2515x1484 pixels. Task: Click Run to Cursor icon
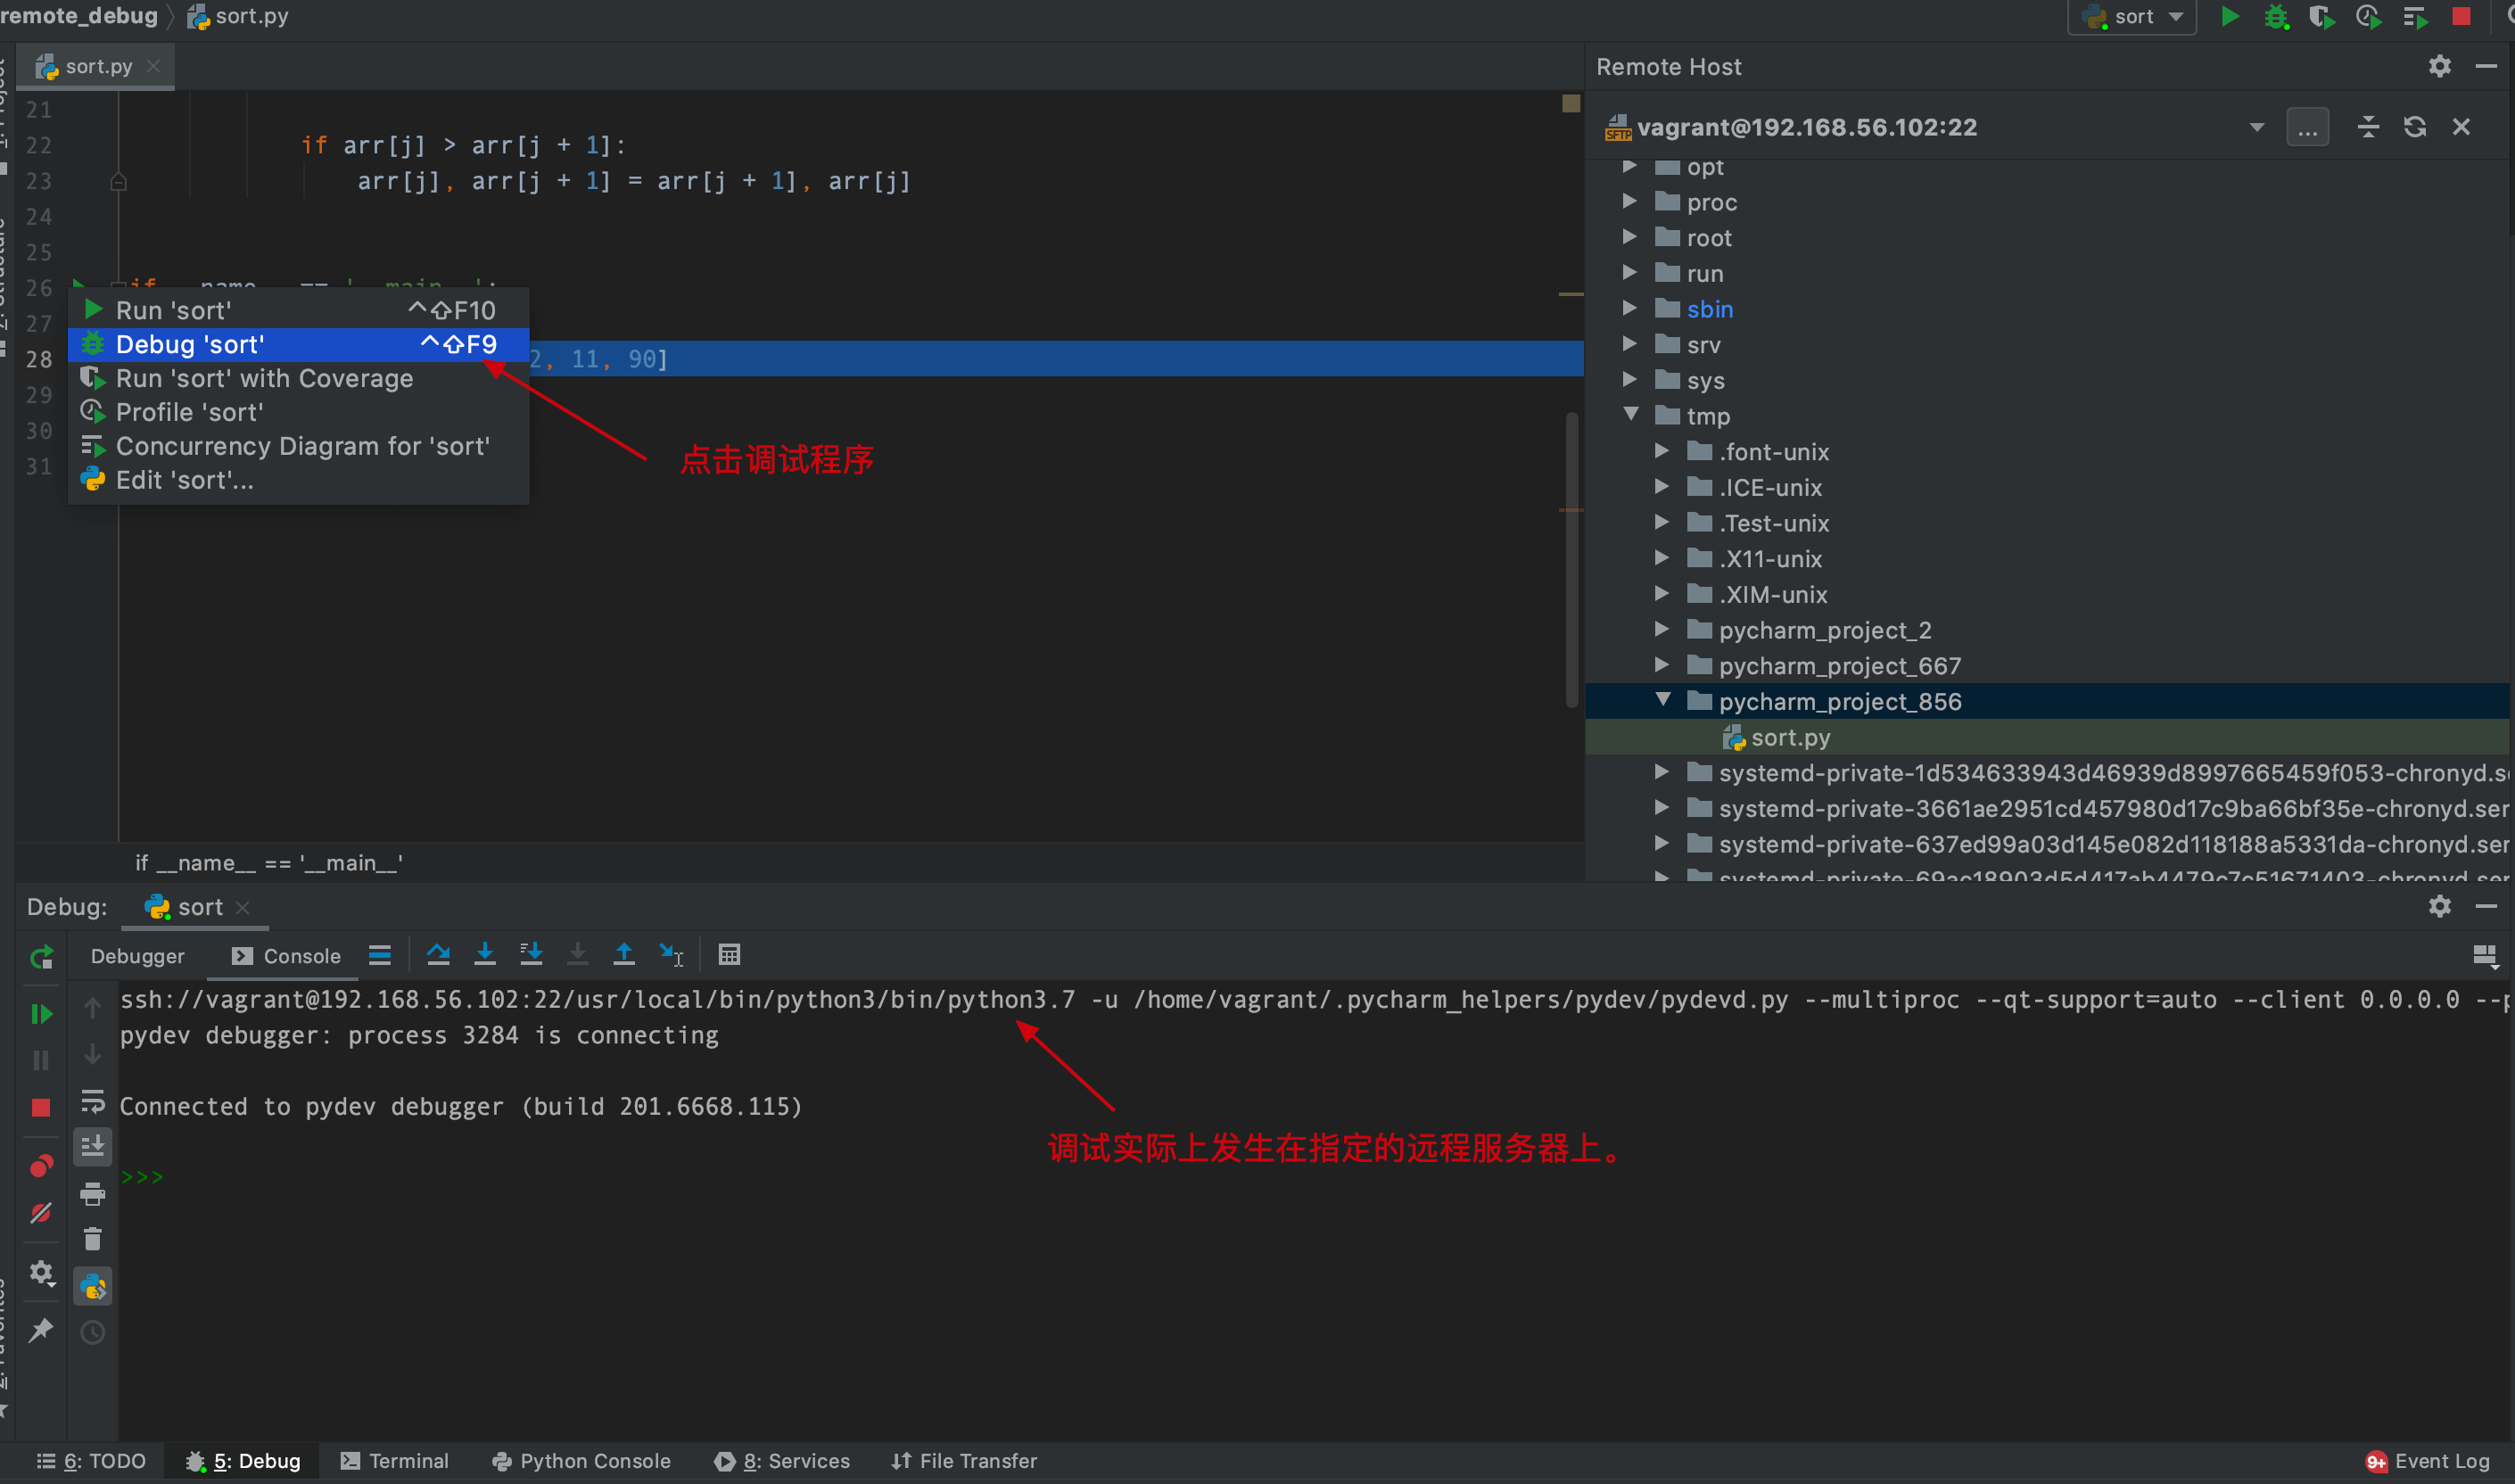coord(671,955)
